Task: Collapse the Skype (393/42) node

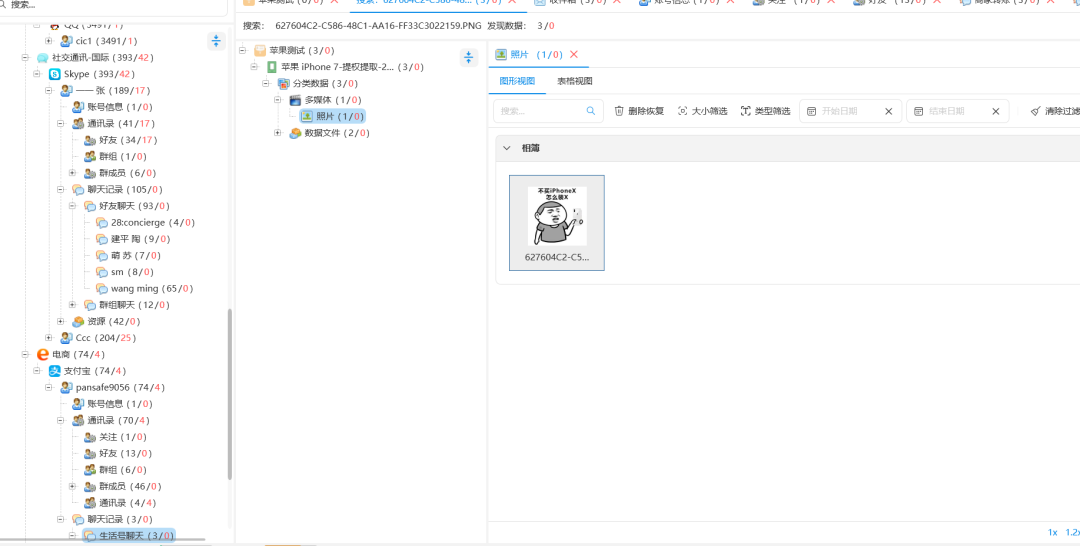Action: [x=37, y=74]
